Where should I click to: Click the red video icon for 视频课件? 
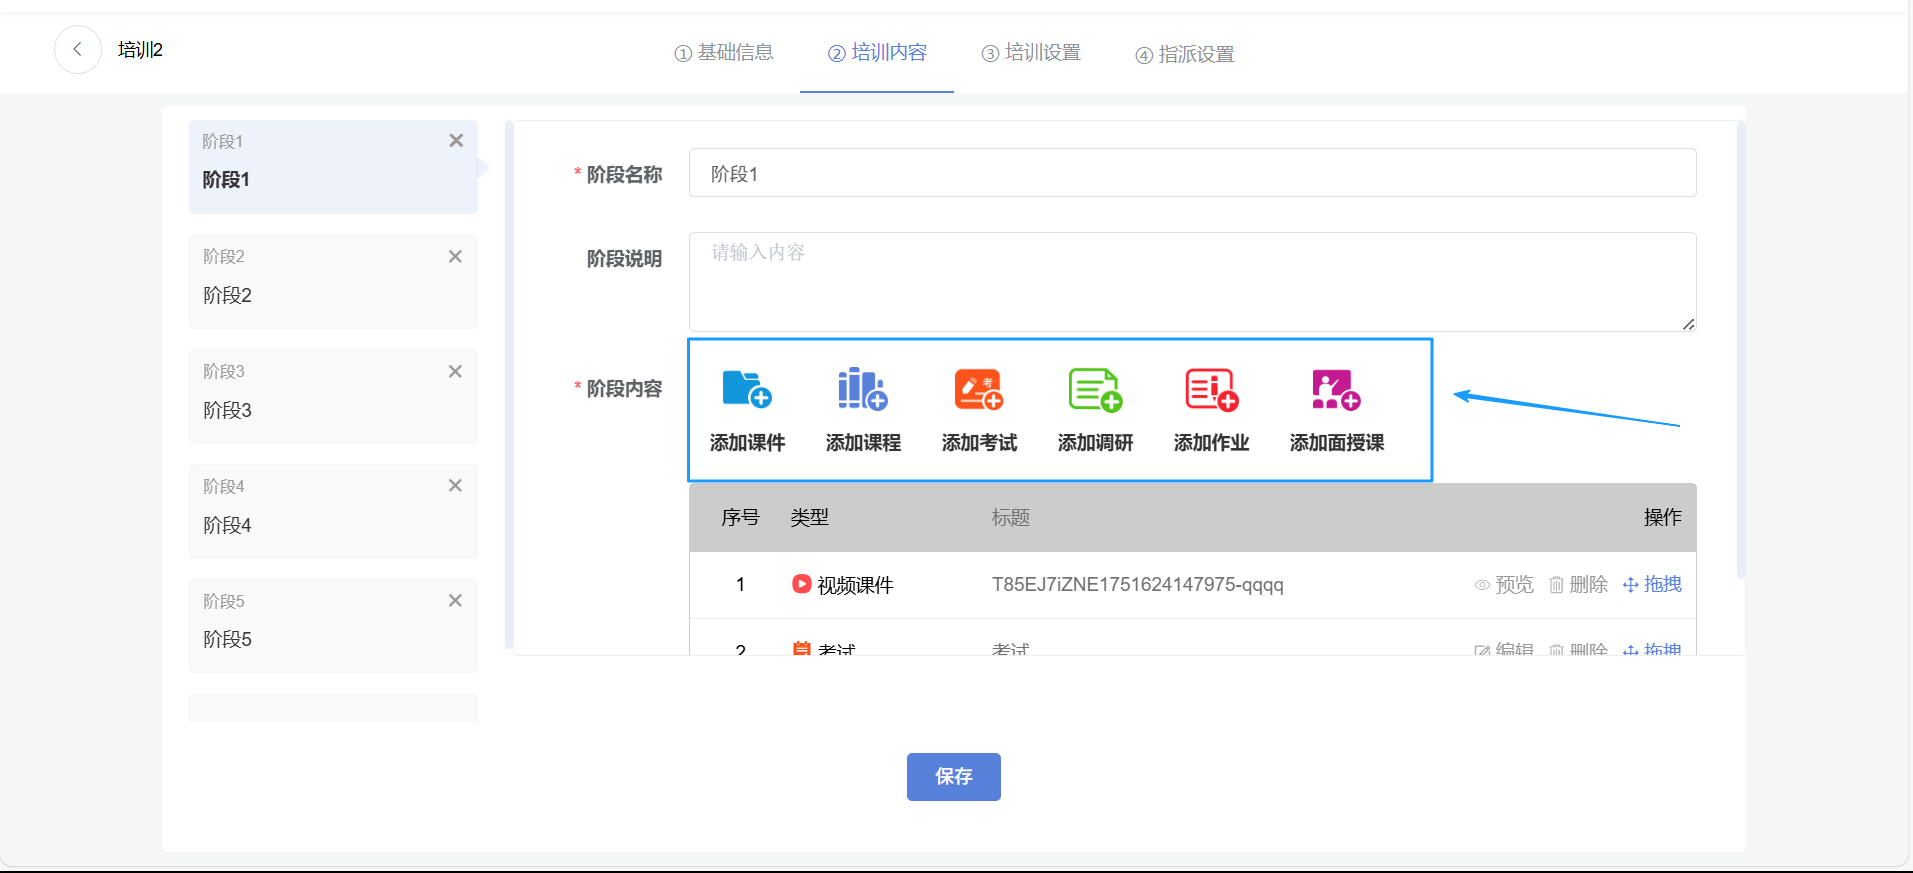[x=801, y=583]
